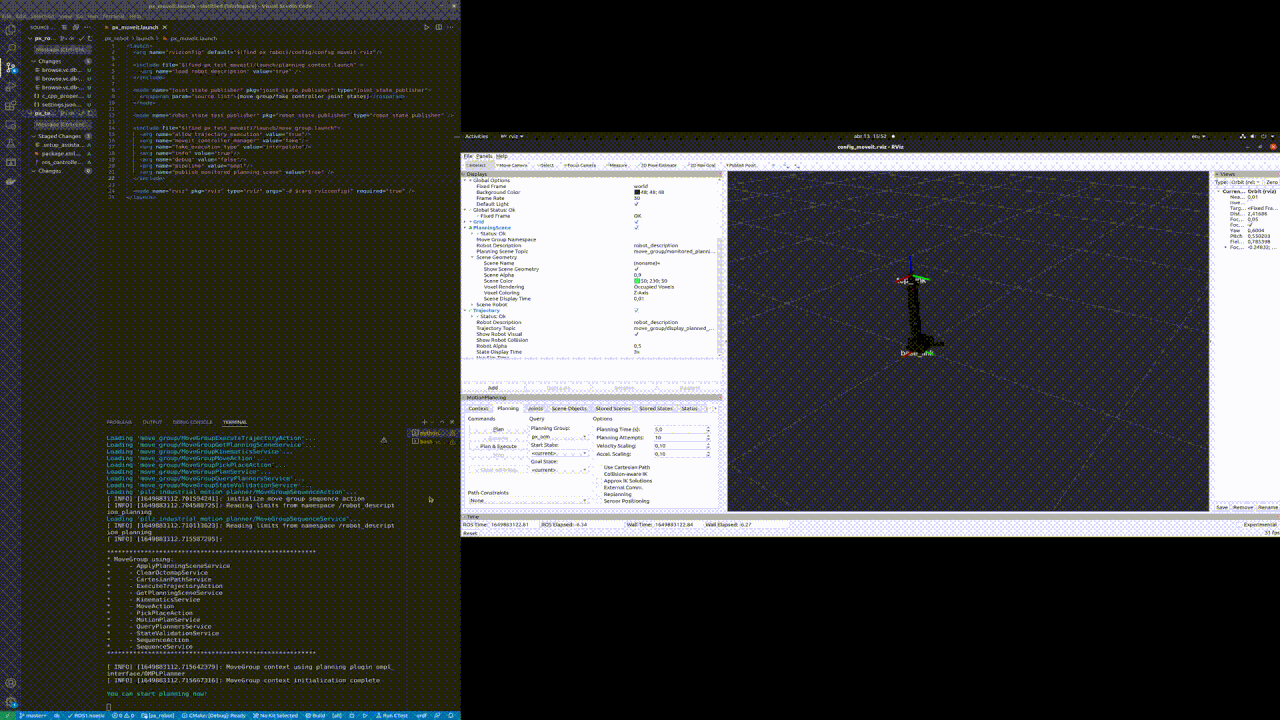Select Publish Point tool in RViz
This screenshot has height=720, width=1280.
(x=740, y=165)
